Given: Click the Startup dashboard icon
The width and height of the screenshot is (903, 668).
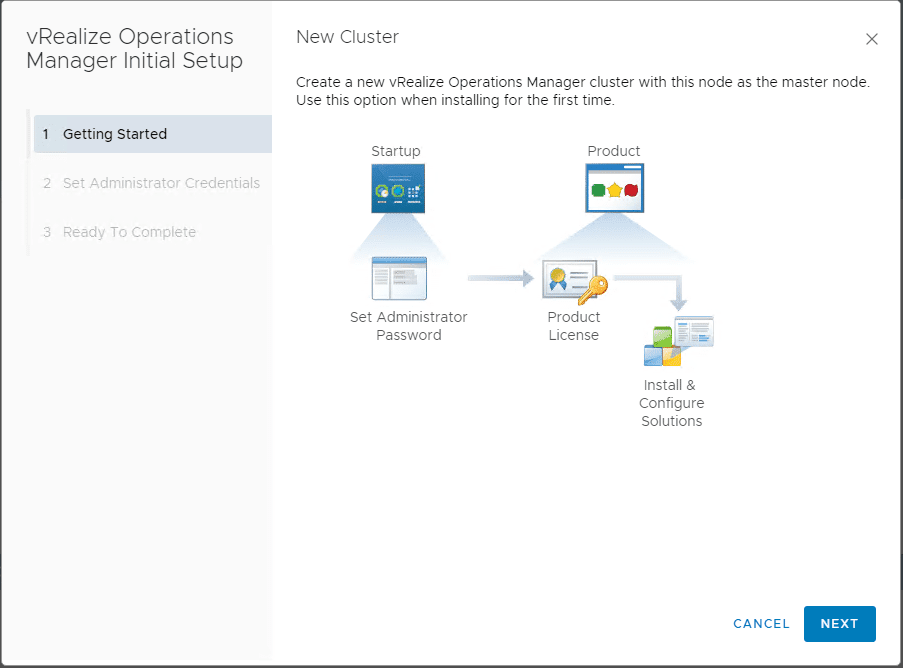Looking at the screenshot, I should point(398,188).
